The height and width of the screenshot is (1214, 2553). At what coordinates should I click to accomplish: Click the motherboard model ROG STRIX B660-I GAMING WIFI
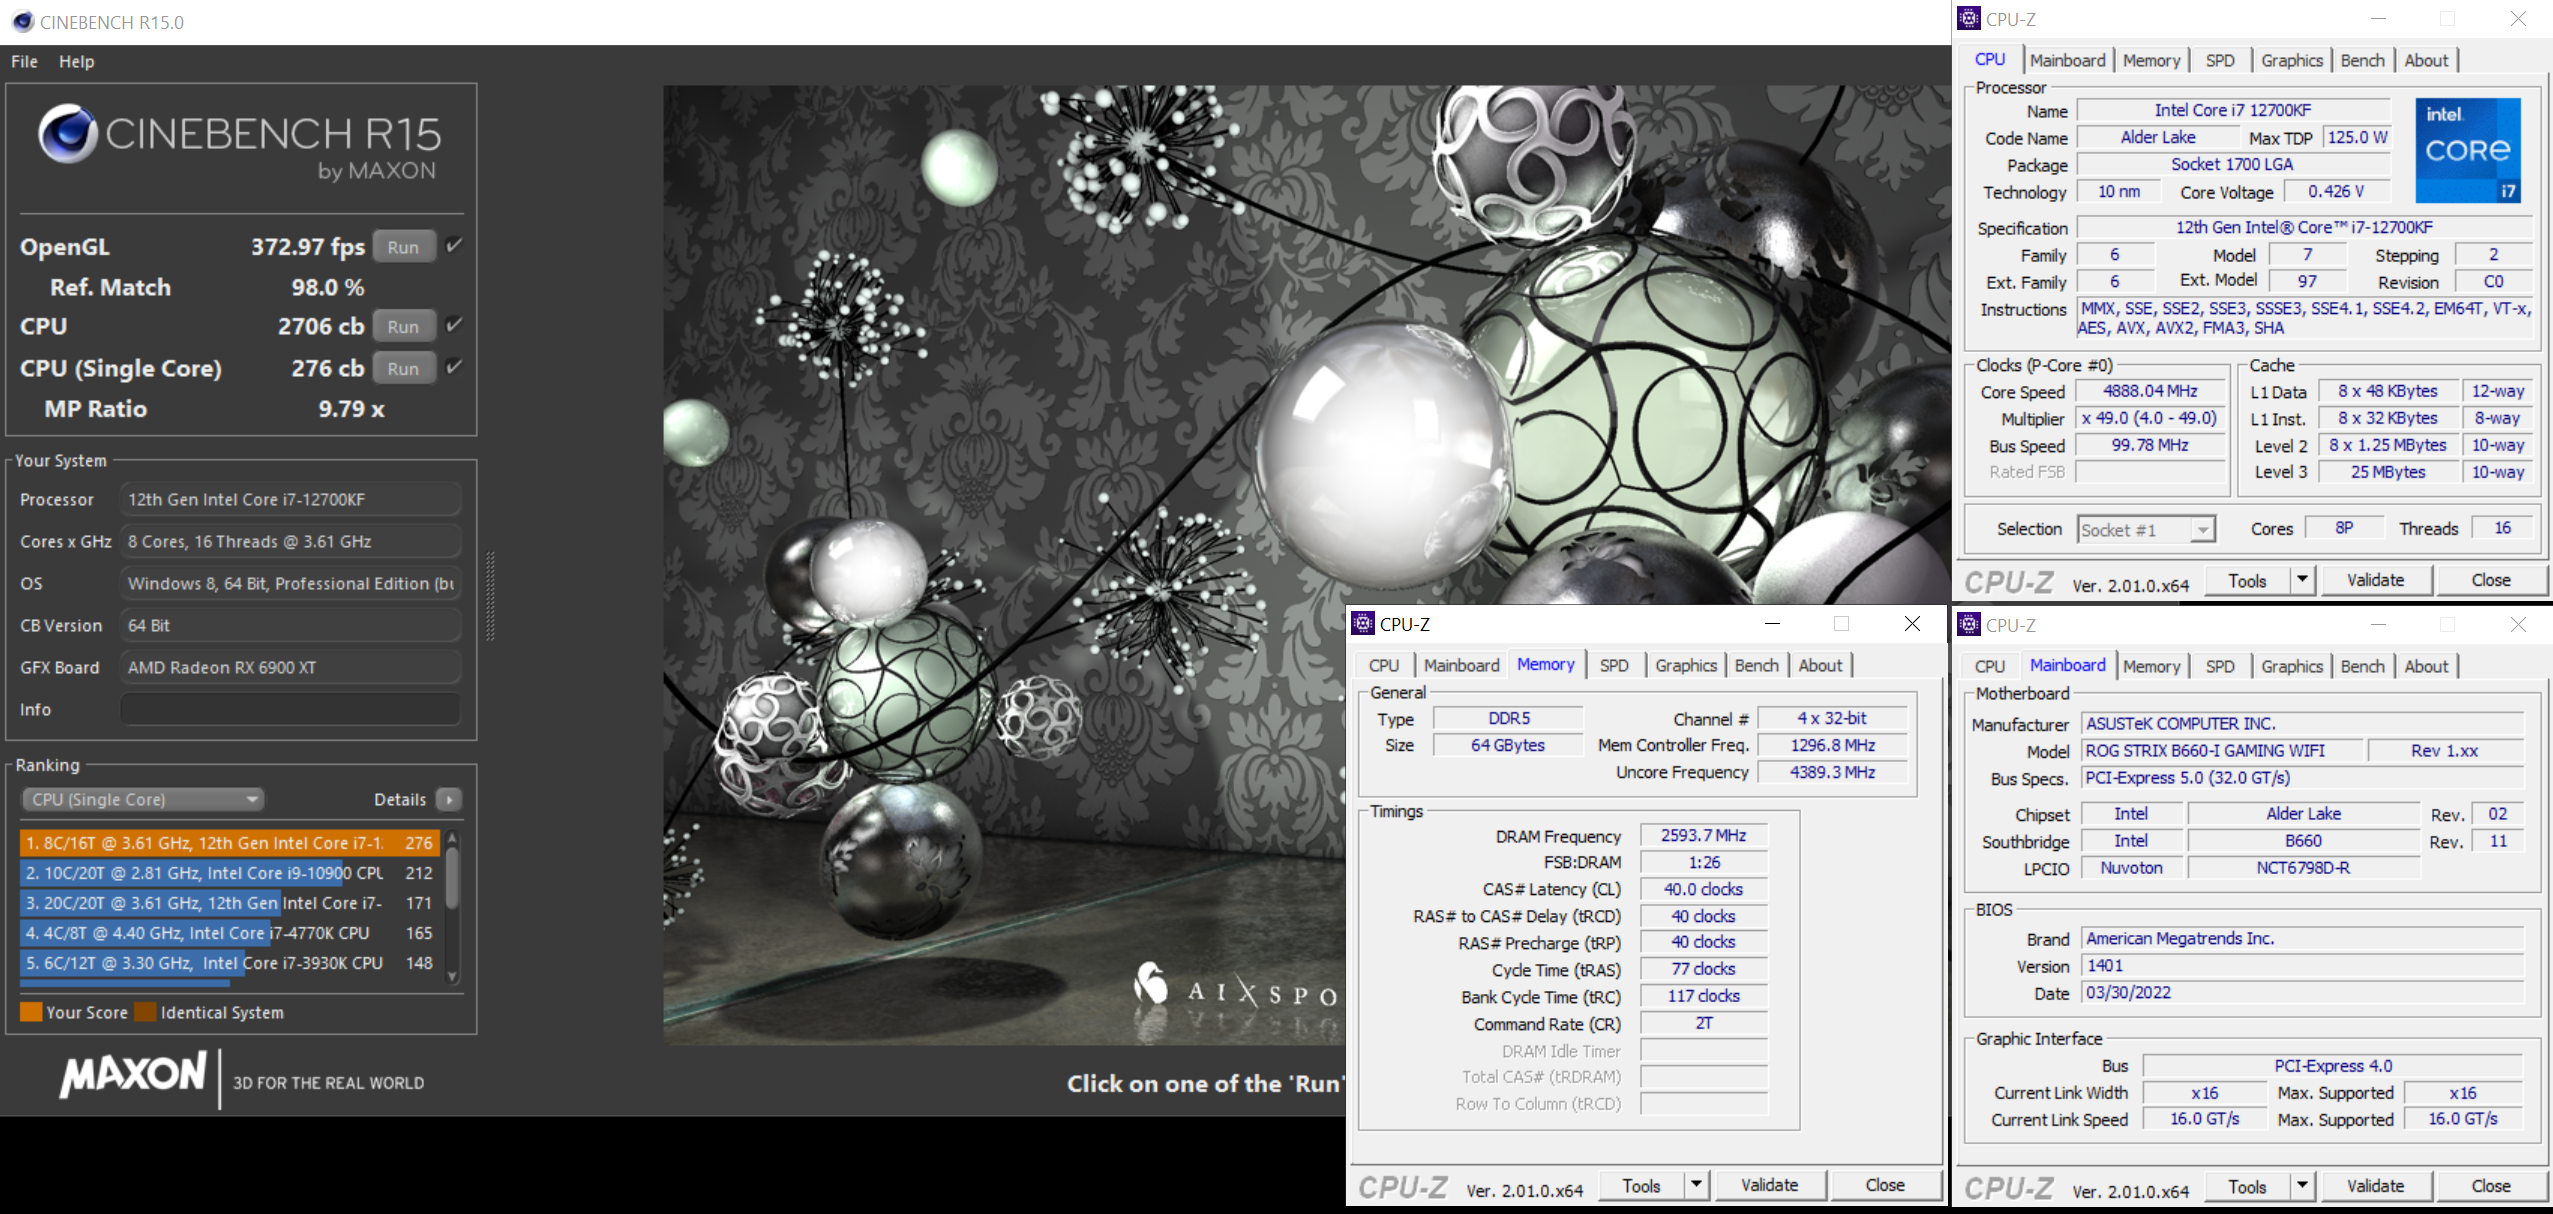click(x=2222, y=750)
